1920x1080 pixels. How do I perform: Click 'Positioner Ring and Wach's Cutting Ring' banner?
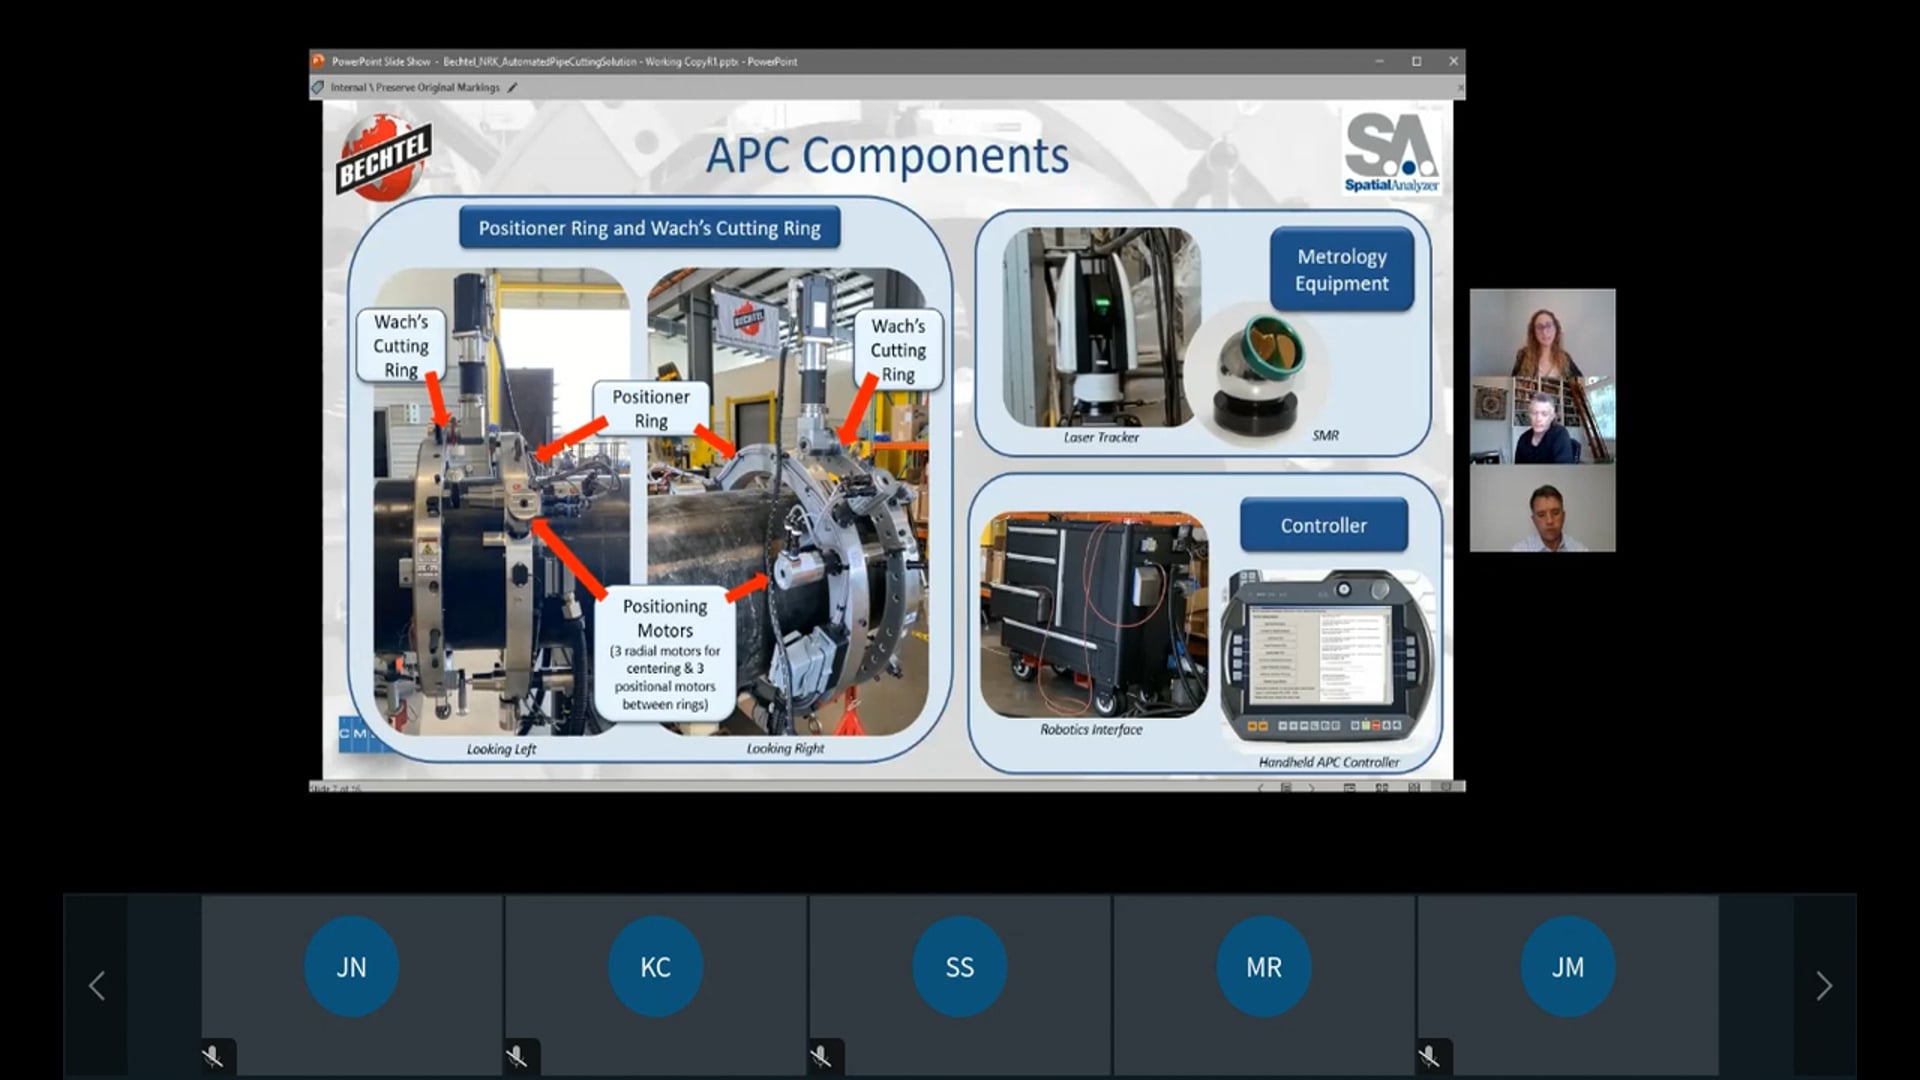pos(650,228)
